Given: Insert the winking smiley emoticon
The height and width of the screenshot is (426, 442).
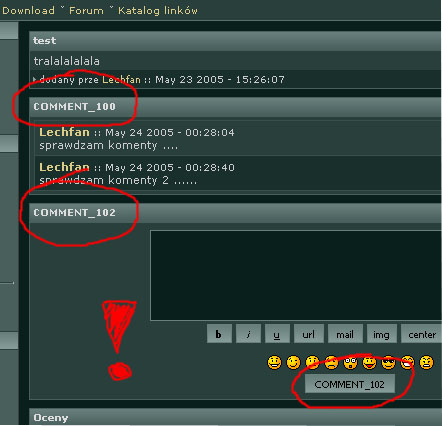Looking at the screenshot, I should point(293,363).
